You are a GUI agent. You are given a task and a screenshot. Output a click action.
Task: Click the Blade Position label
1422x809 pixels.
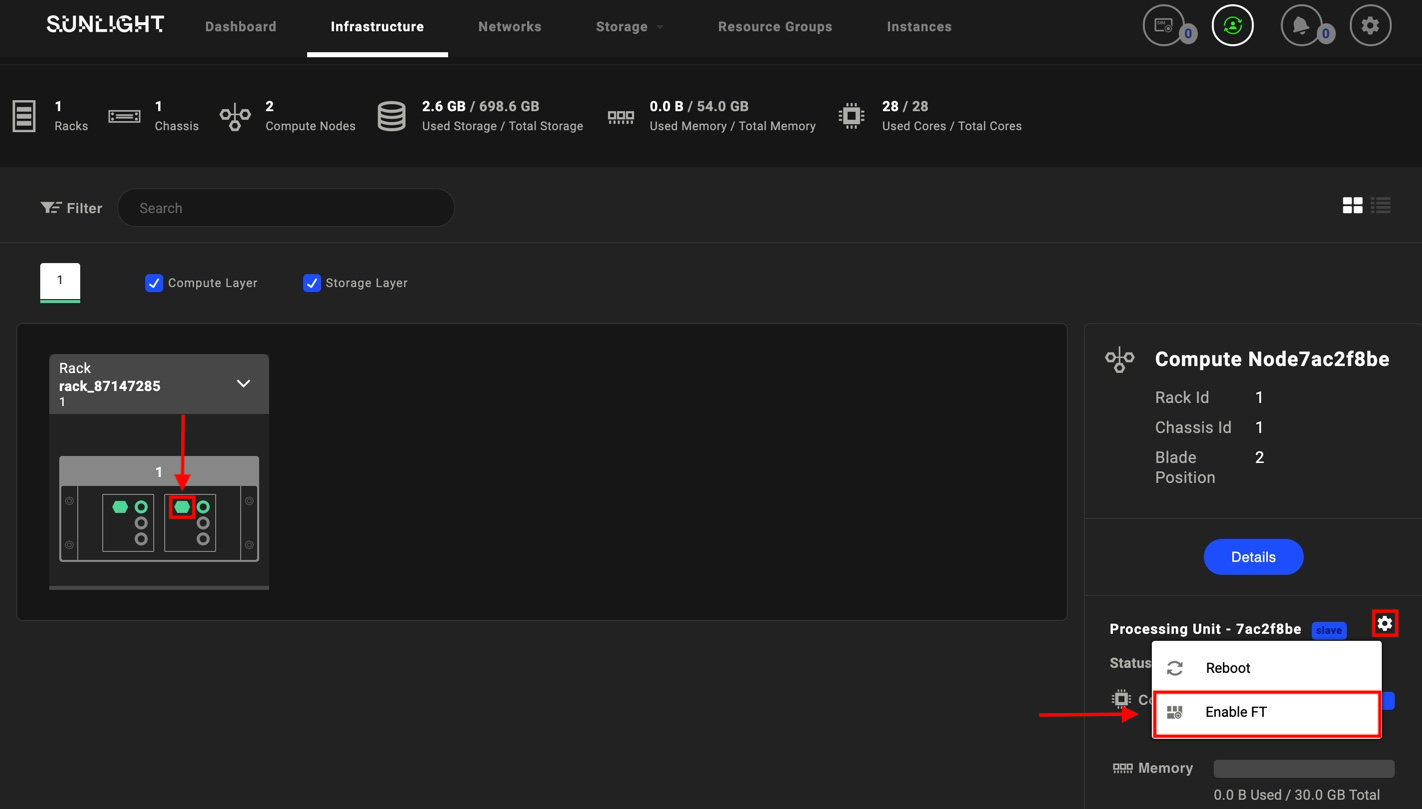pos(1185,467)
